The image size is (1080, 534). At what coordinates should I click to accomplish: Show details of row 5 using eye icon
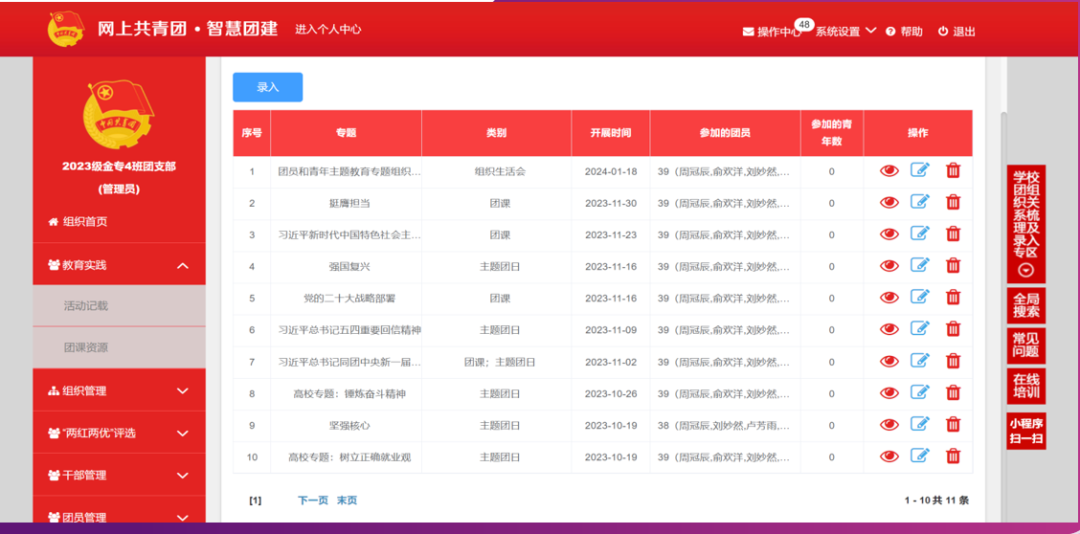click(x=889, y=298)
